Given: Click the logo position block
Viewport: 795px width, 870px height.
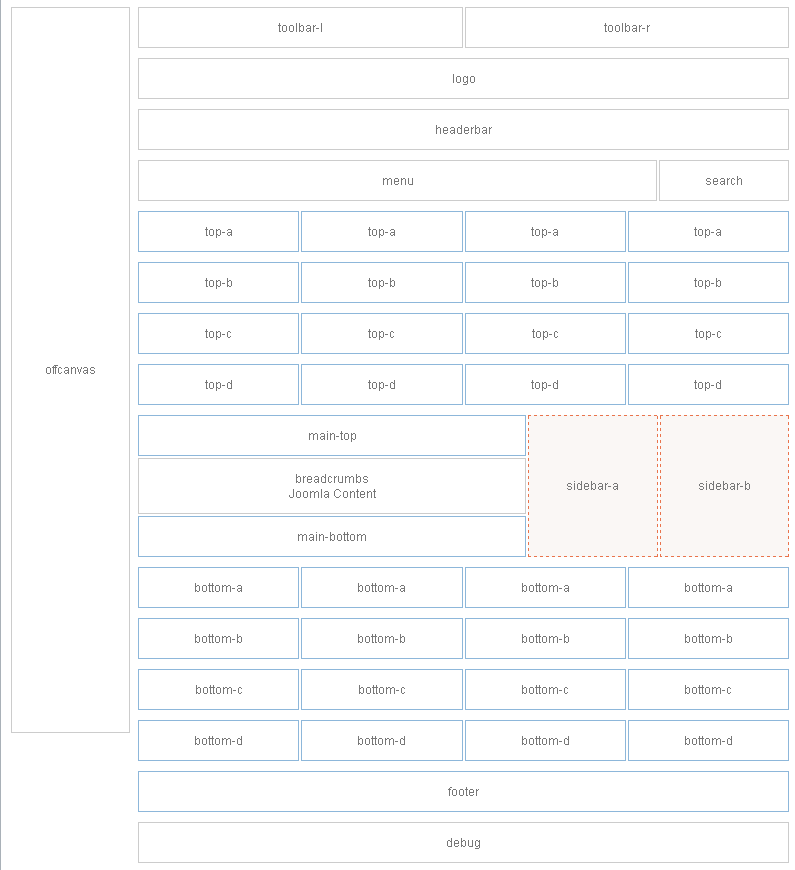Looking at the screenshot, I should click(463, 79).
